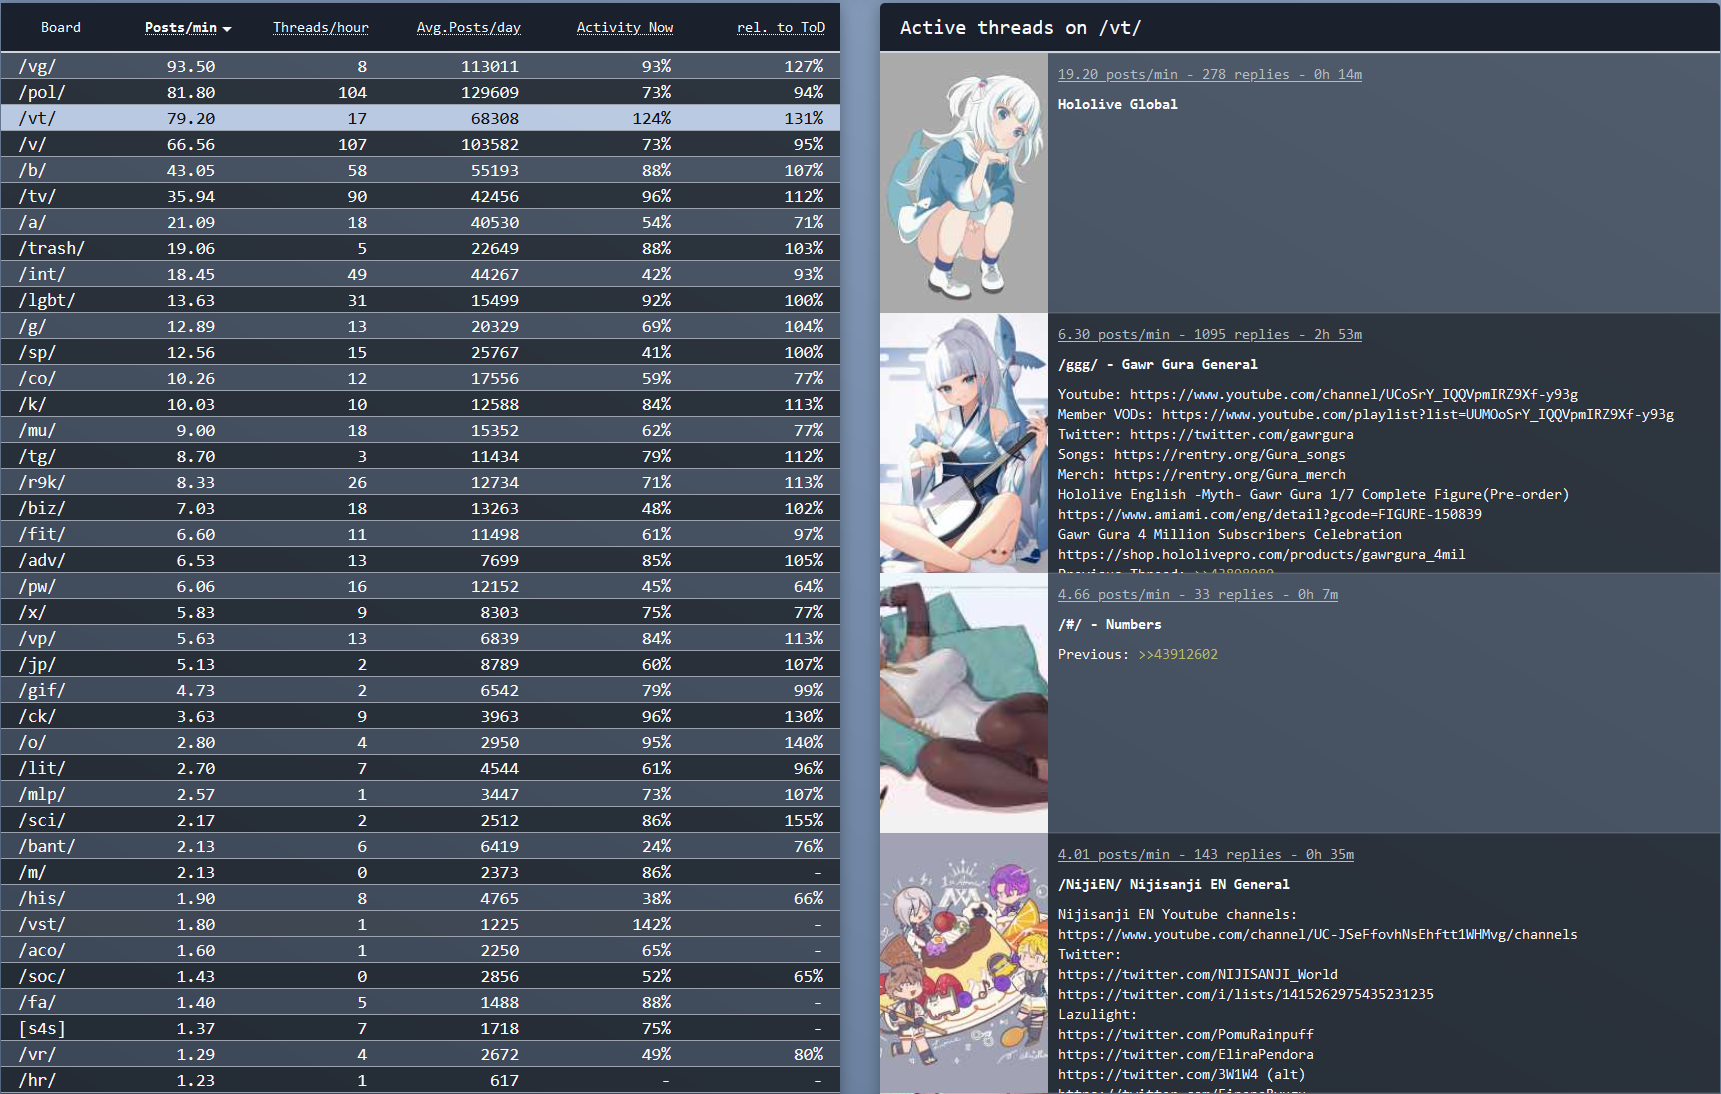Image resolution: width=1721 pixels, height=1094 pixels.
Task: Select the /vp/ board row
Action: [x=420, y=638]
